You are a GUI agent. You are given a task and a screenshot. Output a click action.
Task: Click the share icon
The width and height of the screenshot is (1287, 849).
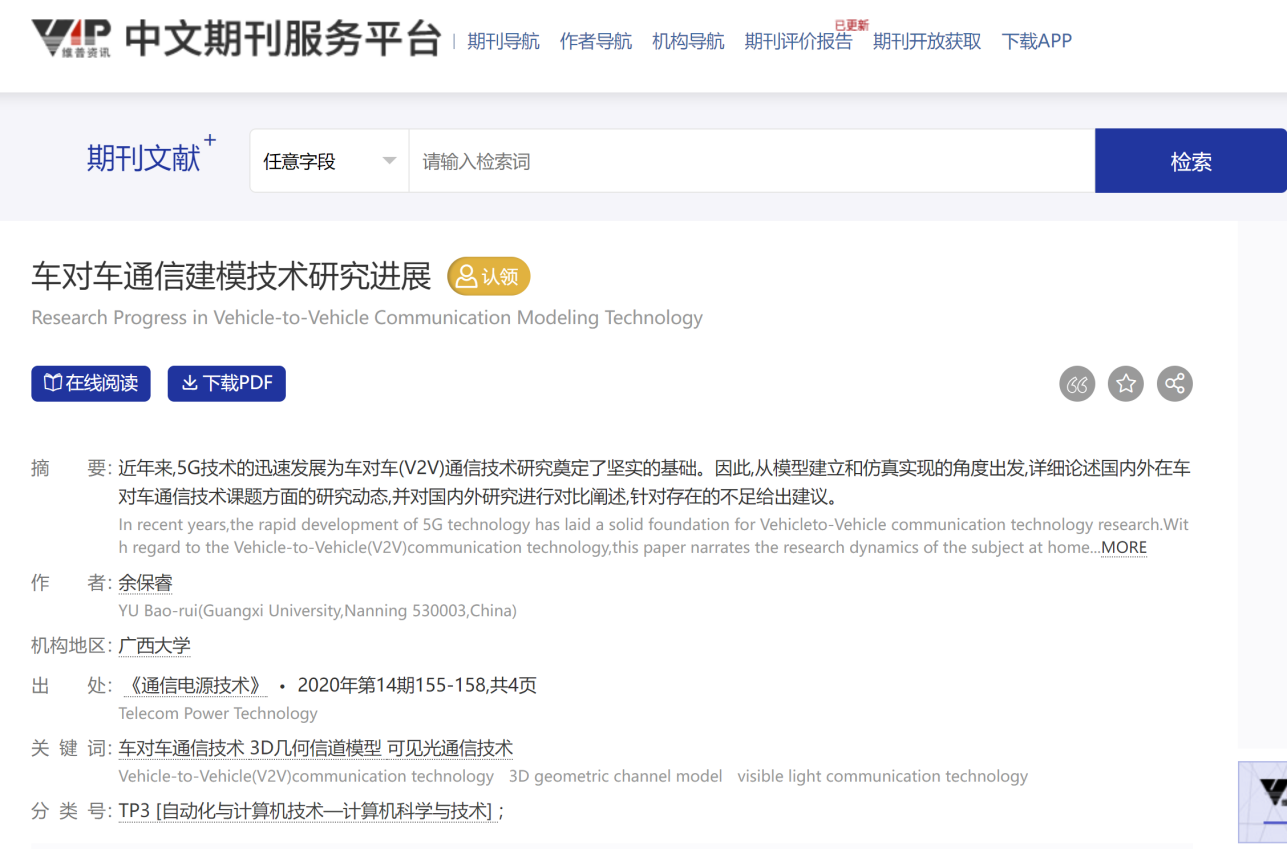pyautogui.click(x=1175, y=384)
